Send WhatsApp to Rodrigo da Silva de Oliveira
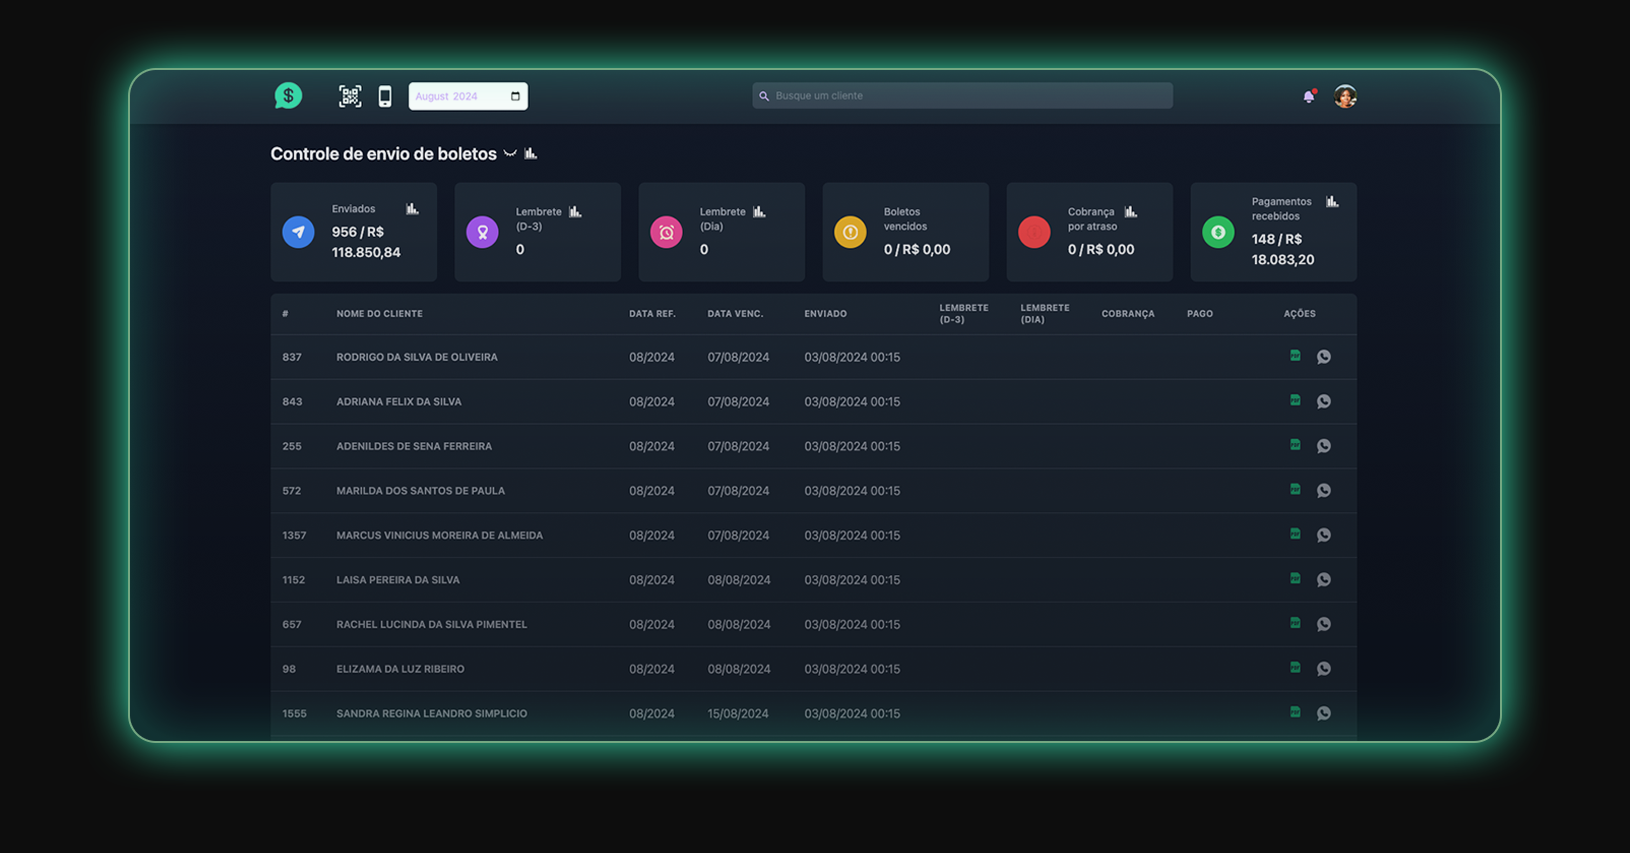Viewport: 1630px width, 853px height. (1324, 357)
